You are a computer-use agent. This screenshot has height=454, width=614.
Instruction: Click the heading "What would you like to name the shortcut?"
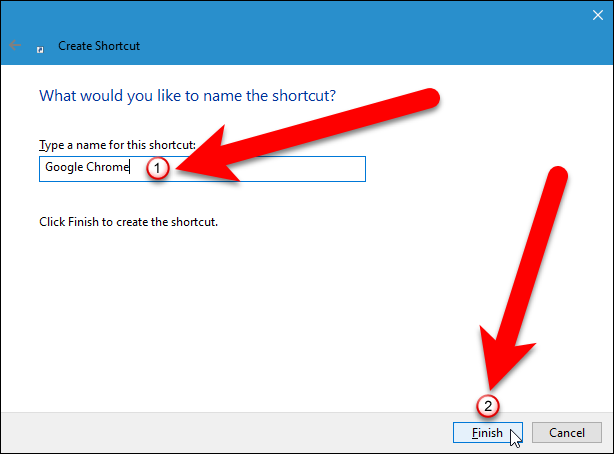(188, 96)
